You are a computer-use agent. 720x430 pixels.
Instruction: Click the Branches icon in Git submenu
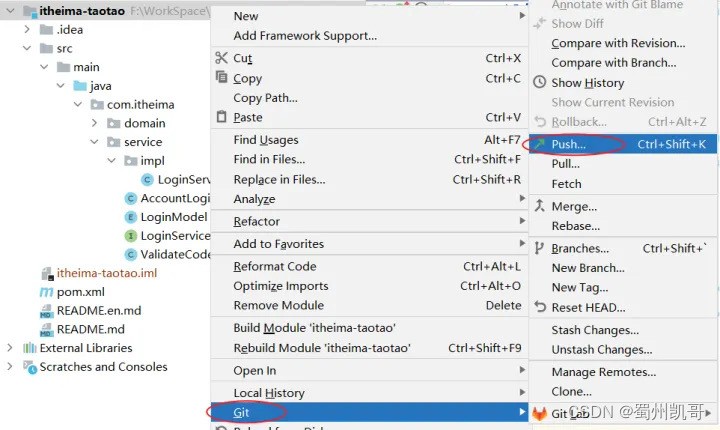click(540, 248)
